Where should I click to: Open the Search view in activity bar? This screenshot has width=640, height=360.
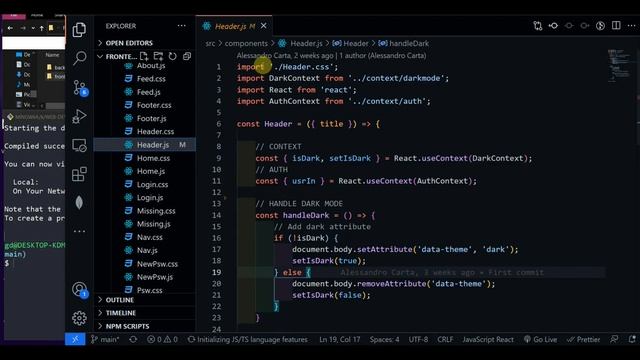[x=79, y=58]
